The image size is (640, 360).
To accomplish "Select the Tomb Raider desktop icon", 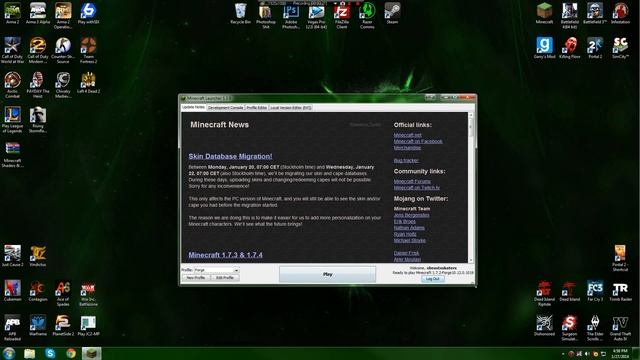I will coord(620,291).
